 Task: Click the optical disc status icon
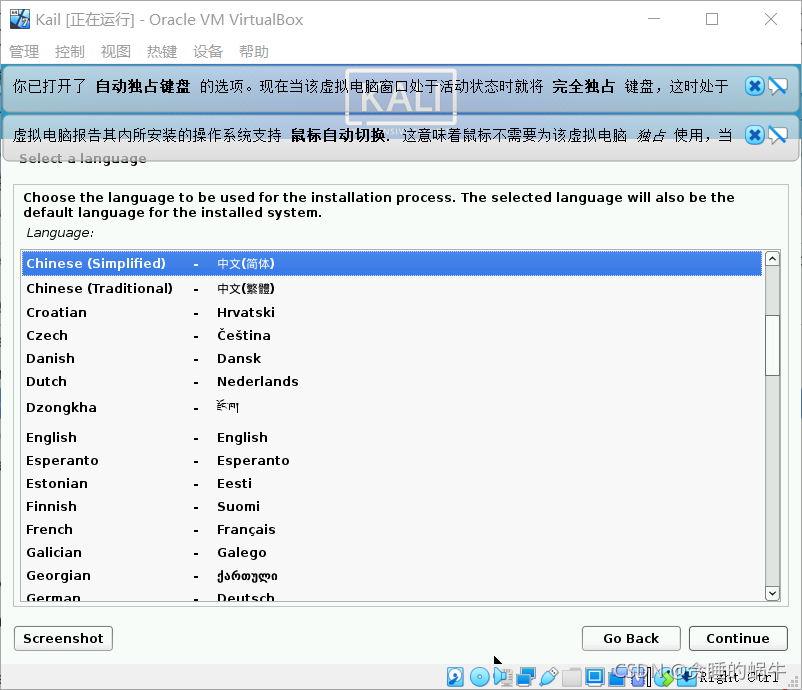(480, 677)
